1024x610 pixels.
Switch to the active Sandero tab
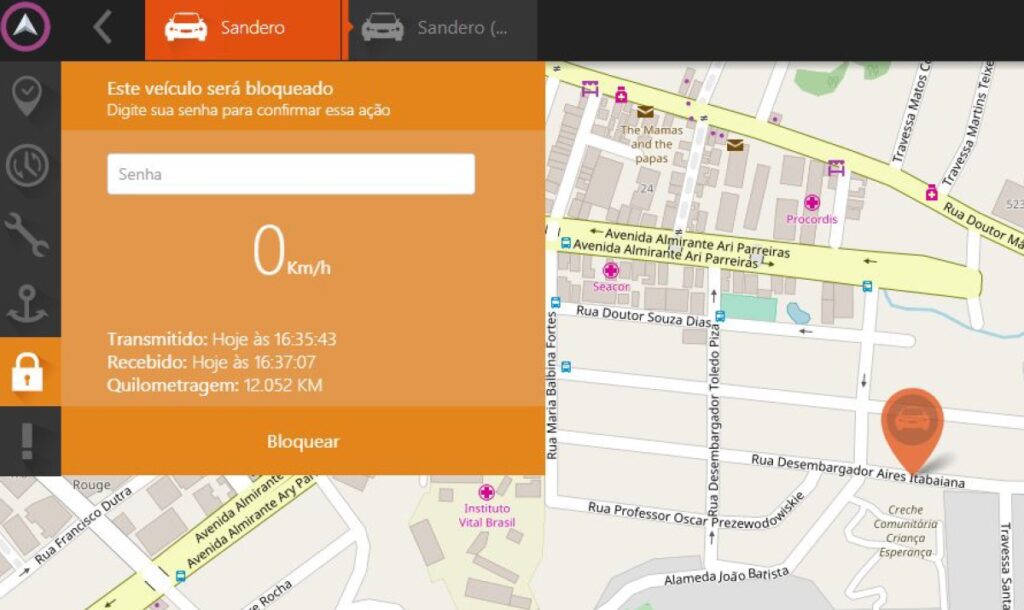tap(243, 29)
